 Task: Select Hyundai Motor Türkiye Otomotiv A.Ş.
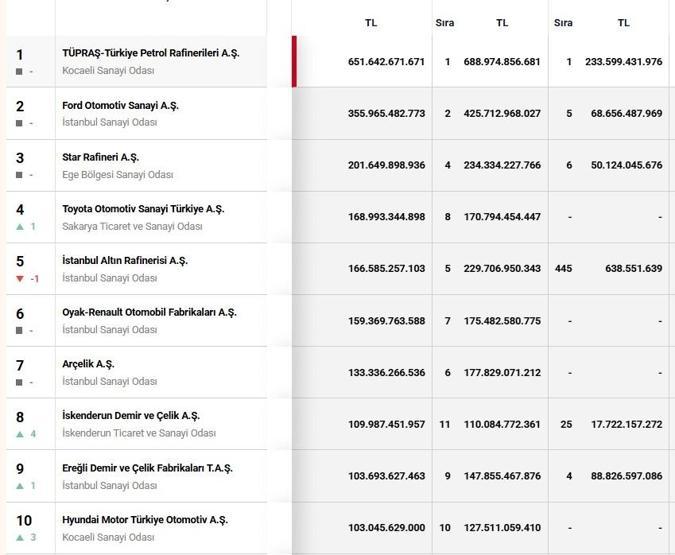pyautogui.click(x=145, y=520)
